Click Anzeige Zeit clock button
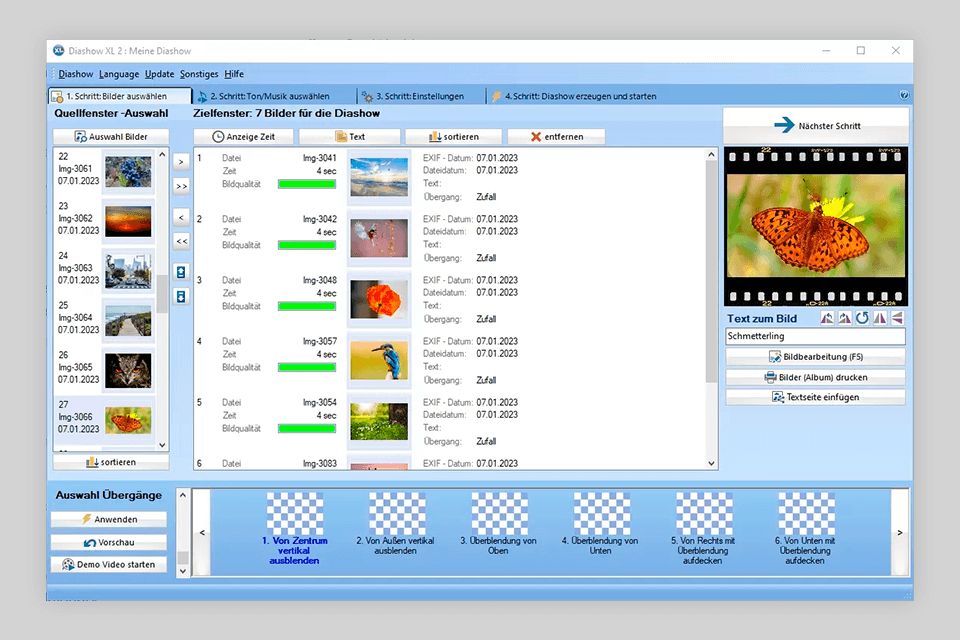The width and height of the screenshot is (960, 640). tap(244, 137)
